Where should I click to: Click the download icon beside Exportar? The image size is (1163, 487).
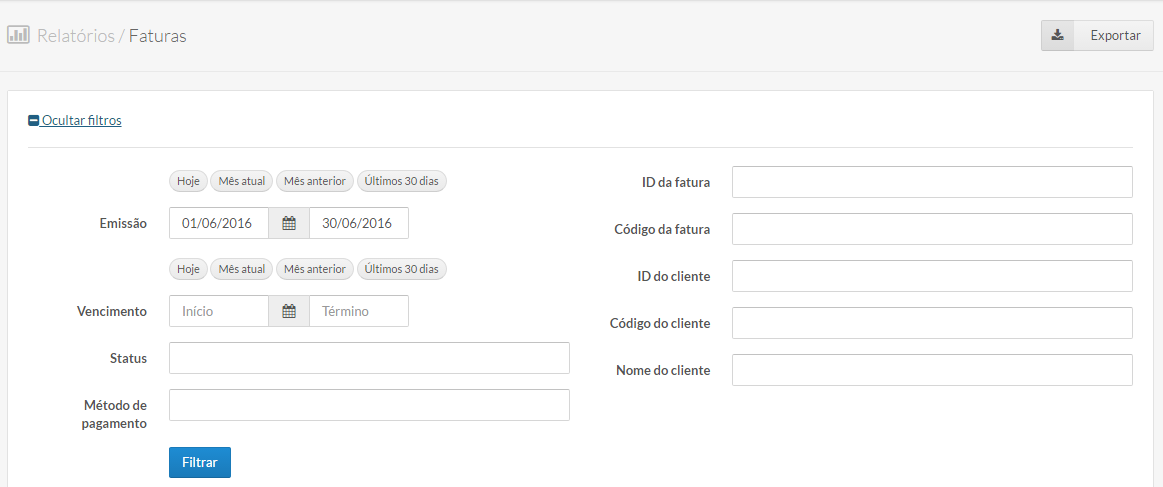click(1057, 36)
